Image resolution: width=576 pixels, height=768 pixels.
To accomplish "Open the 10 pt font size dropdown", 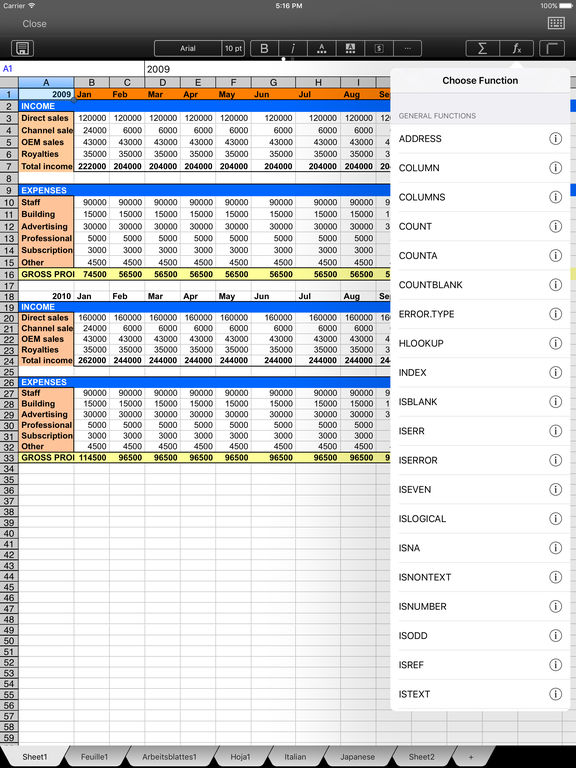I will tap(233, 48).
